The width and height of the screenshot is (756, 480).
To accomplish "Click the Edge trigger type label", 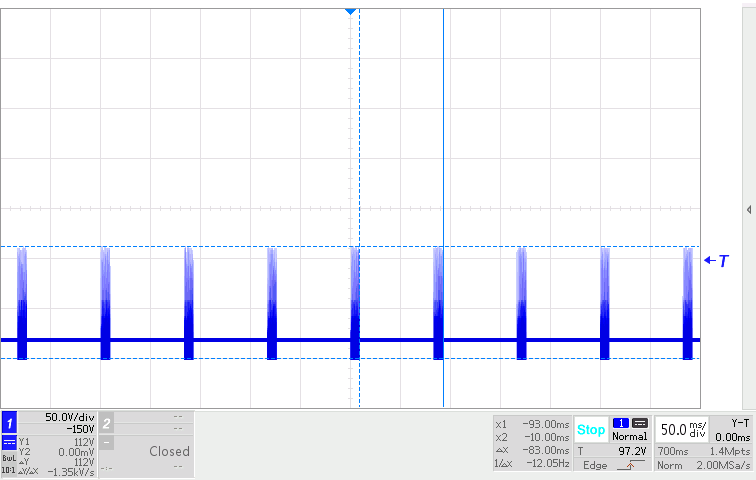I will tap(594, 466).
